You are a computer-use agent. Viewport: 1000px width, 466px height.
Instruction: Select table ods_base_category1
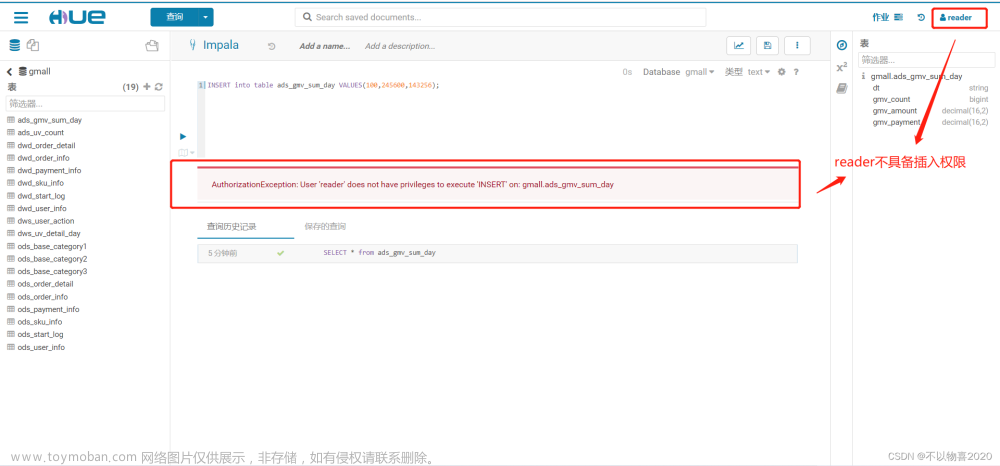52,246
